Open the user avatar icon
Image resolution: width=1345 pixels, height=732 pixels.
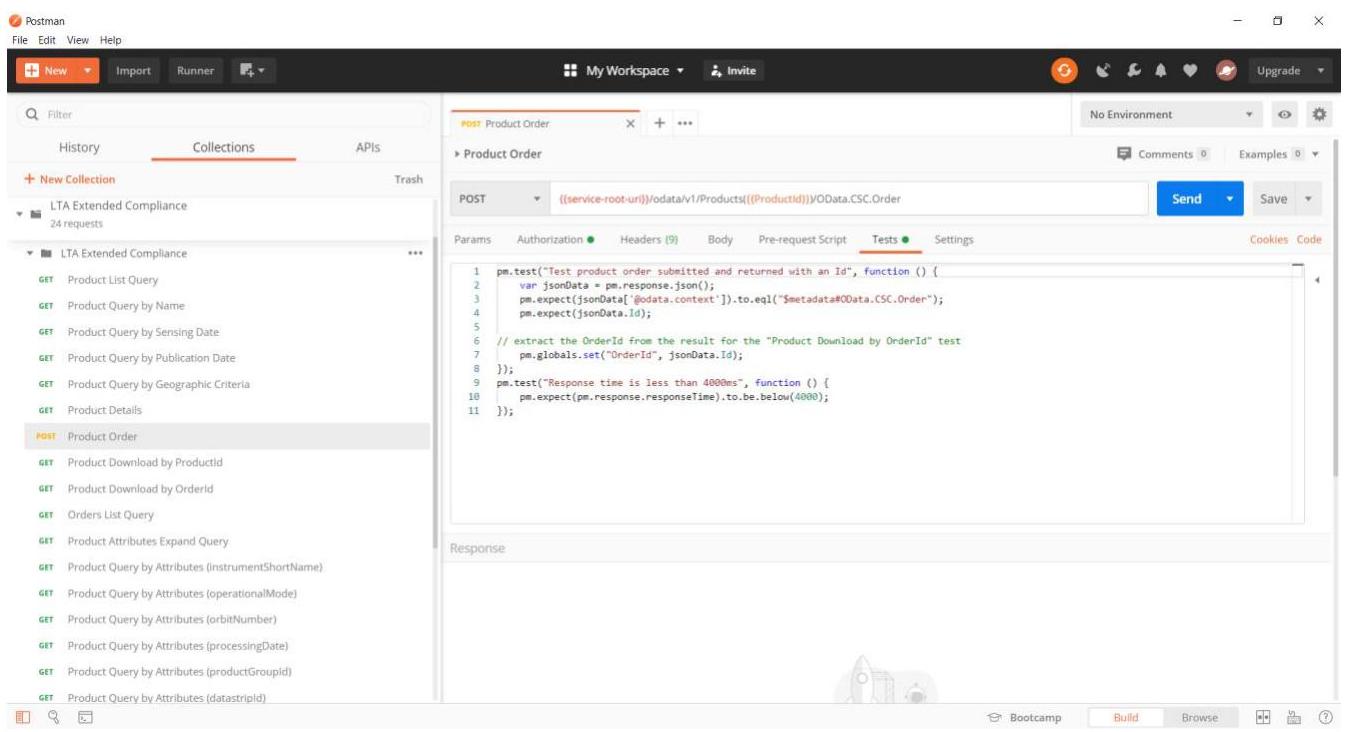[1225, 71]
